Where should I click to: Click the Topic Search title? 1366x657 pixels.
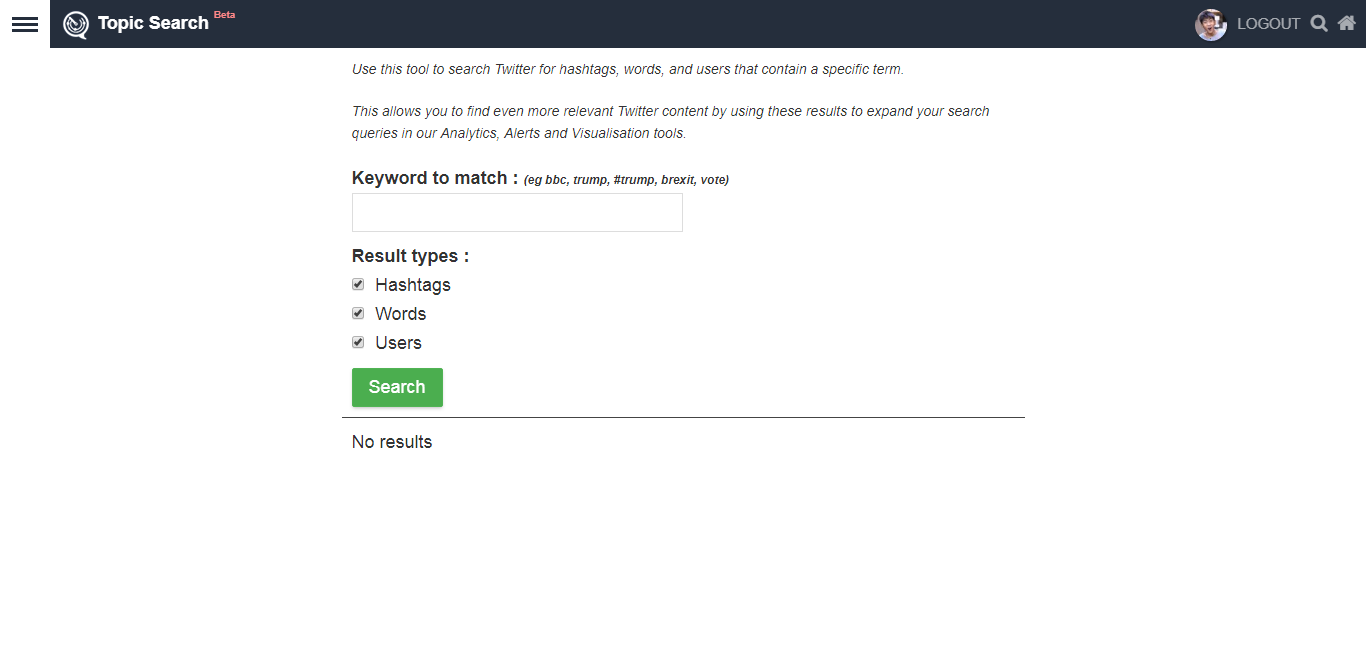153,23
